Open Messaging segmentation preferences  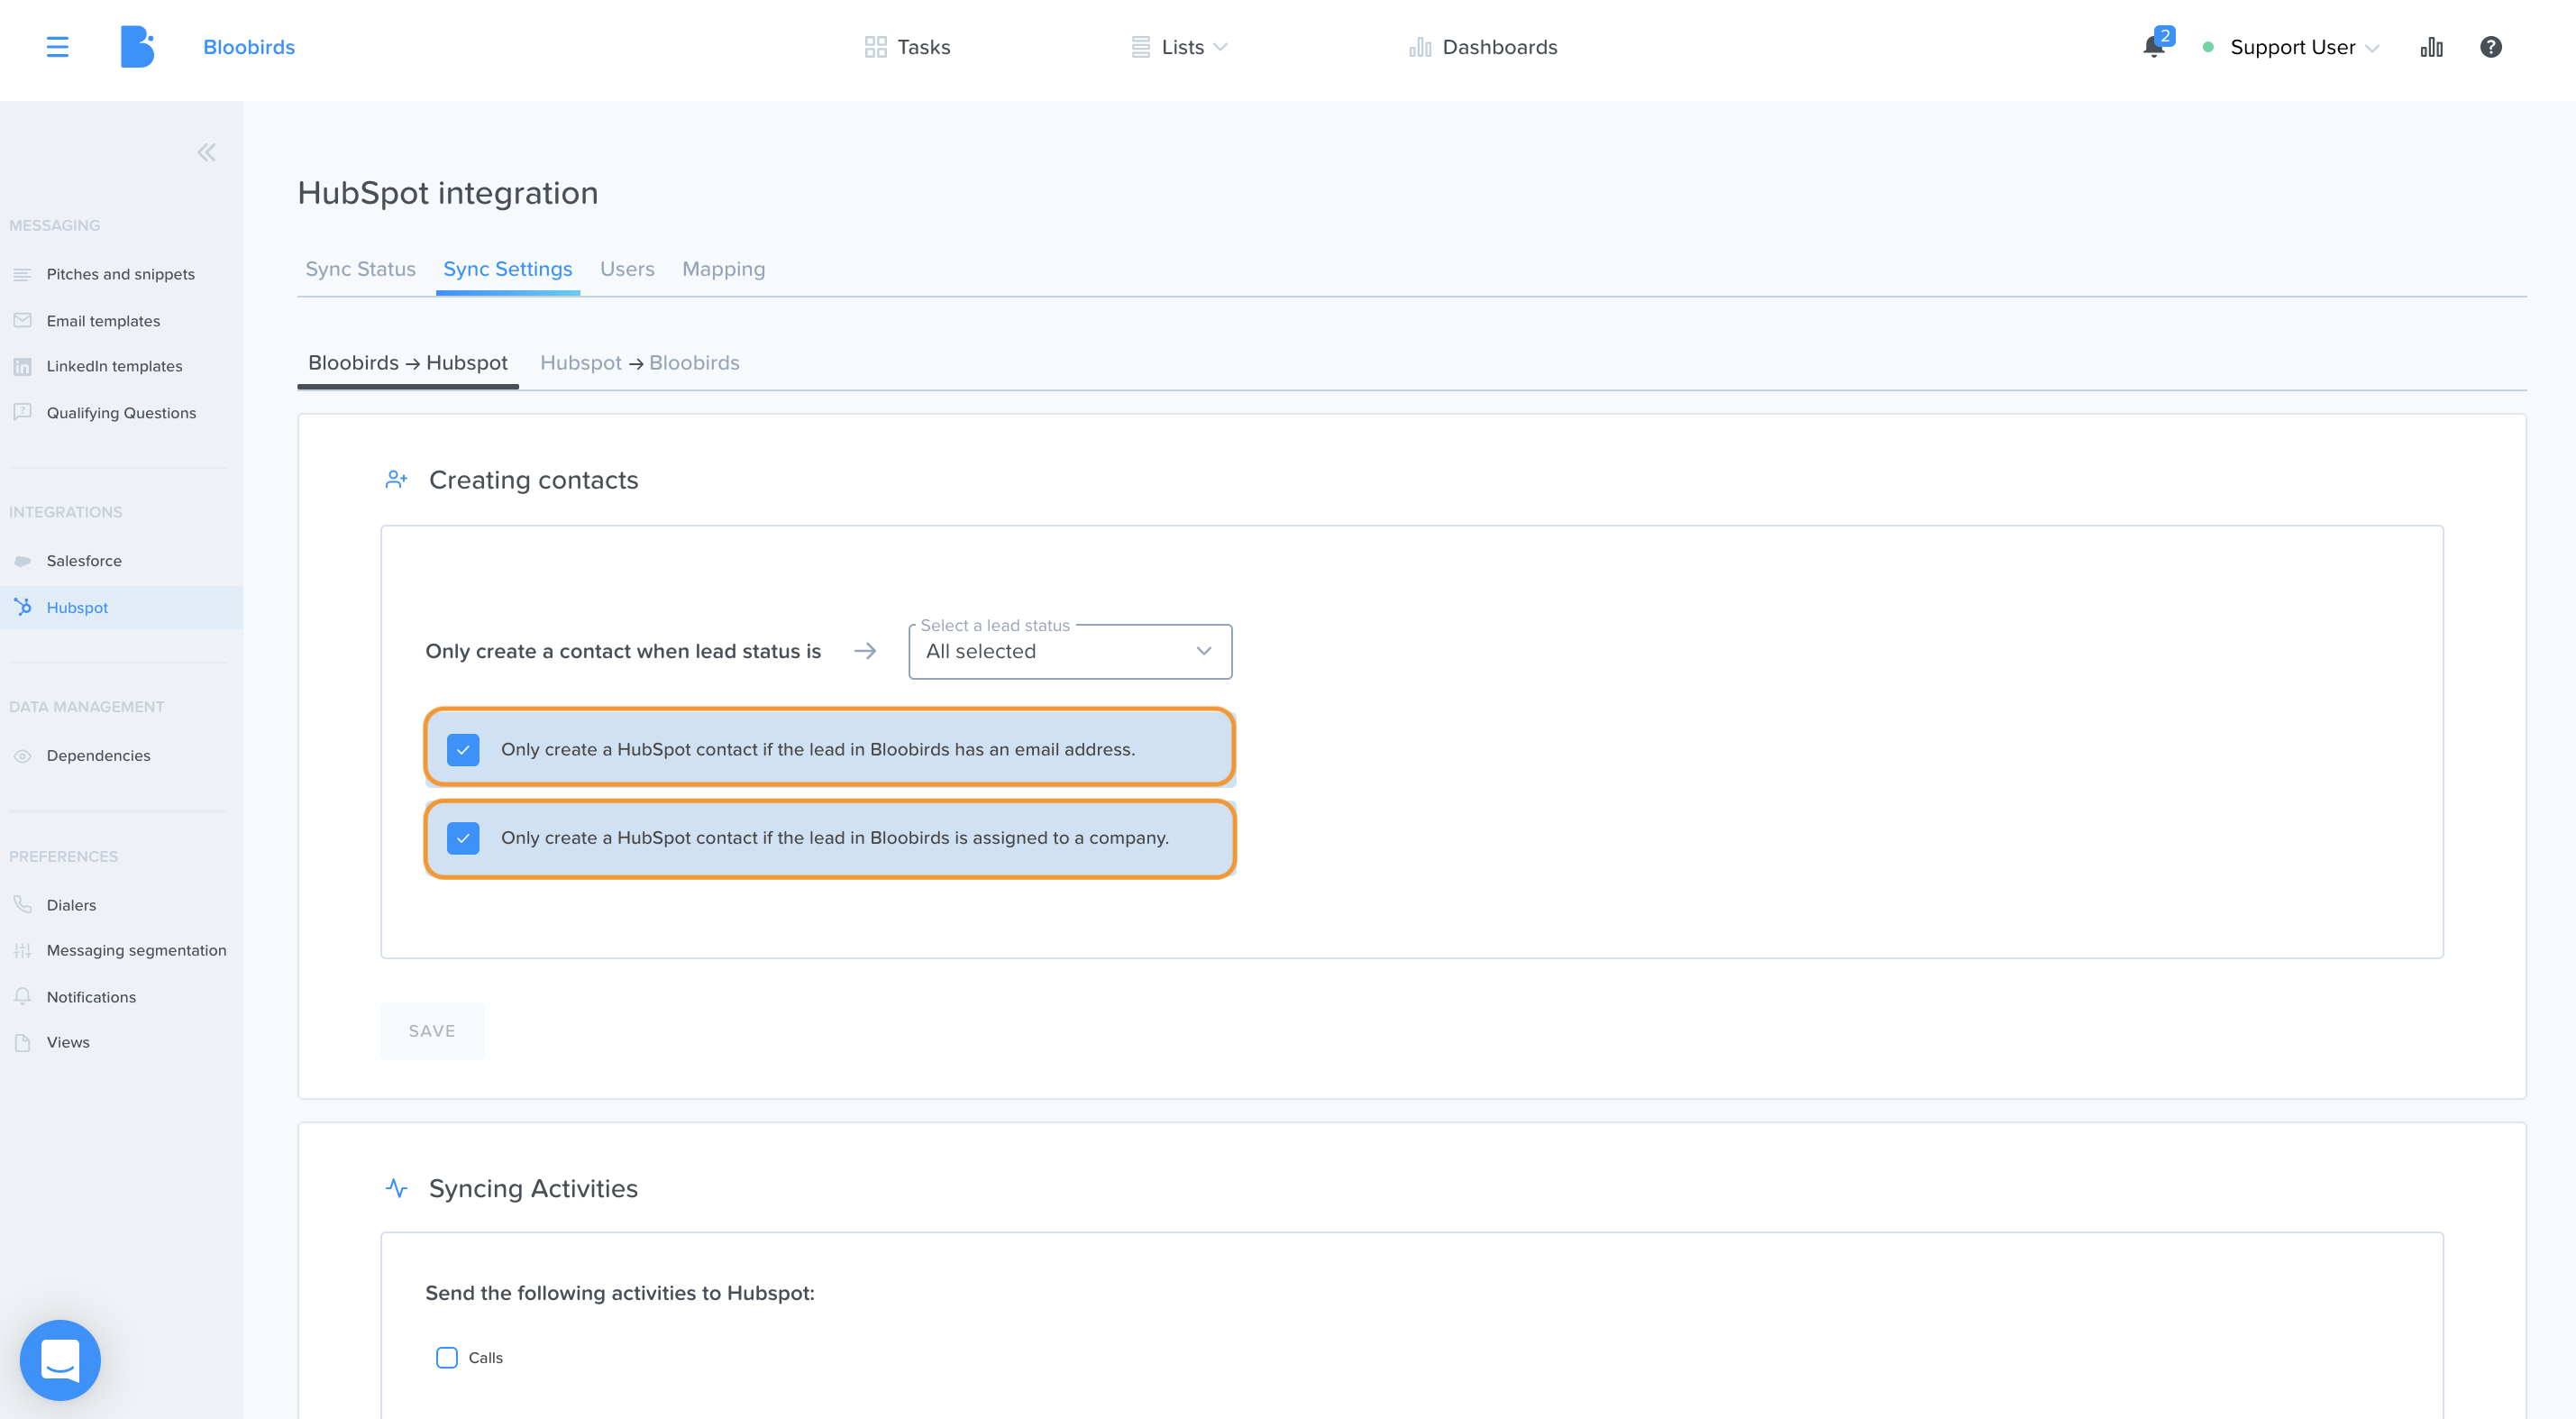click(x=136, y=950)
